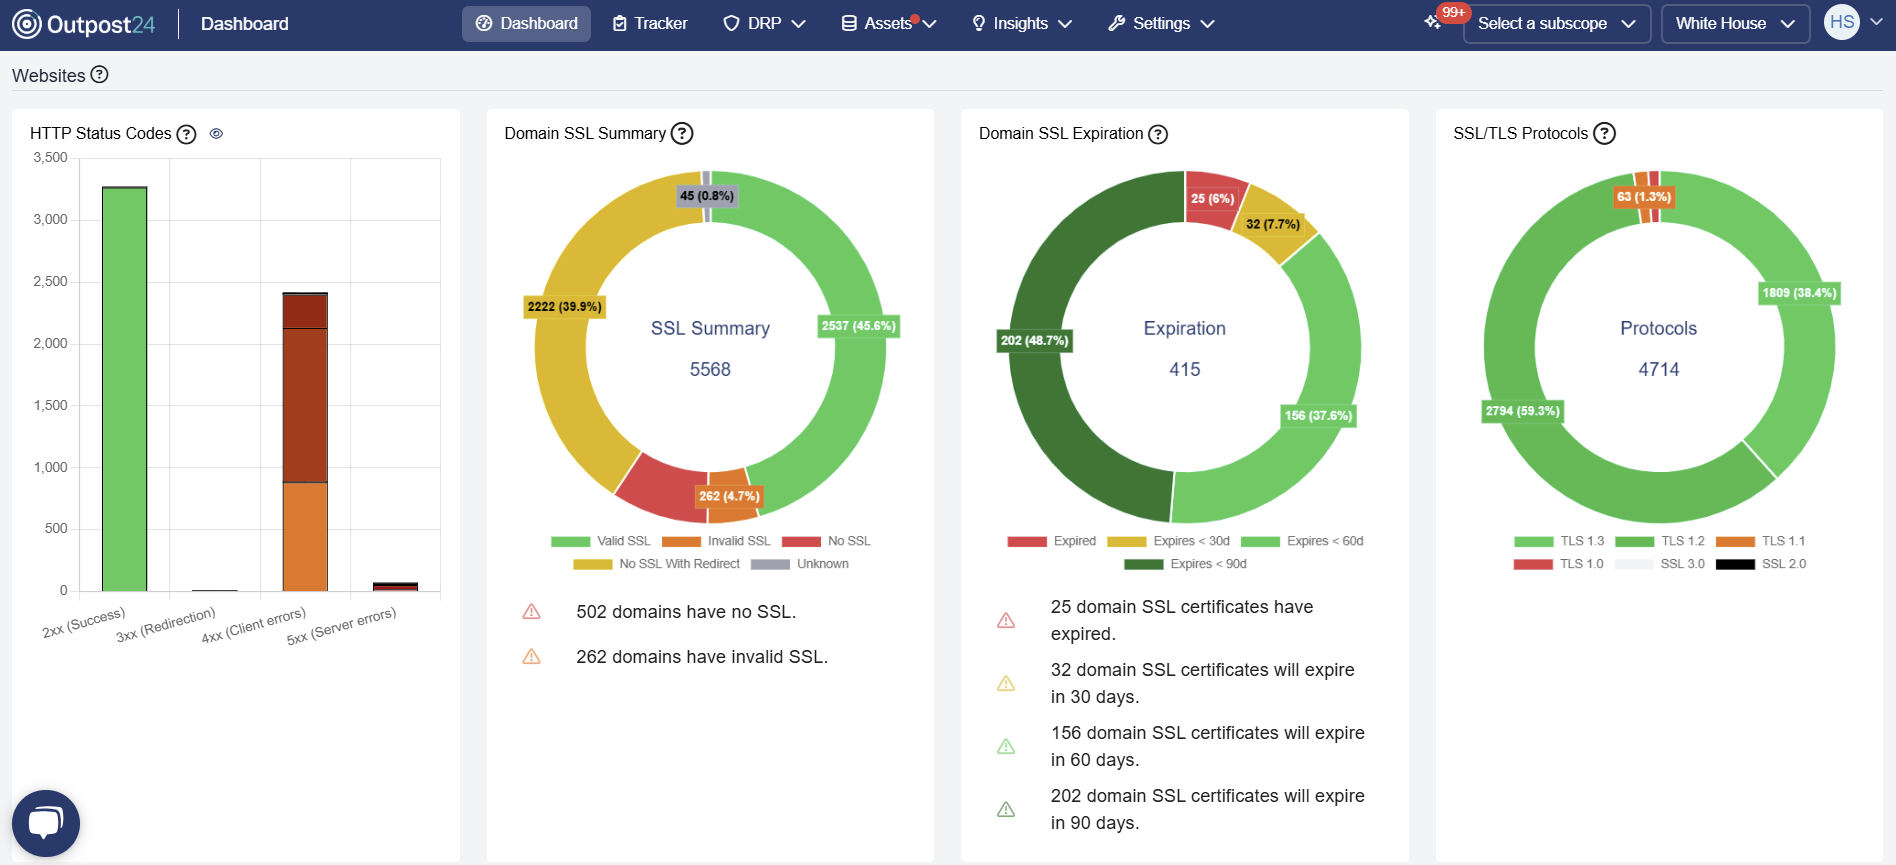Viewport: 1896px width, 865px height.
Task: Click the Dashboard navigation button
Action: coord(526,24)
